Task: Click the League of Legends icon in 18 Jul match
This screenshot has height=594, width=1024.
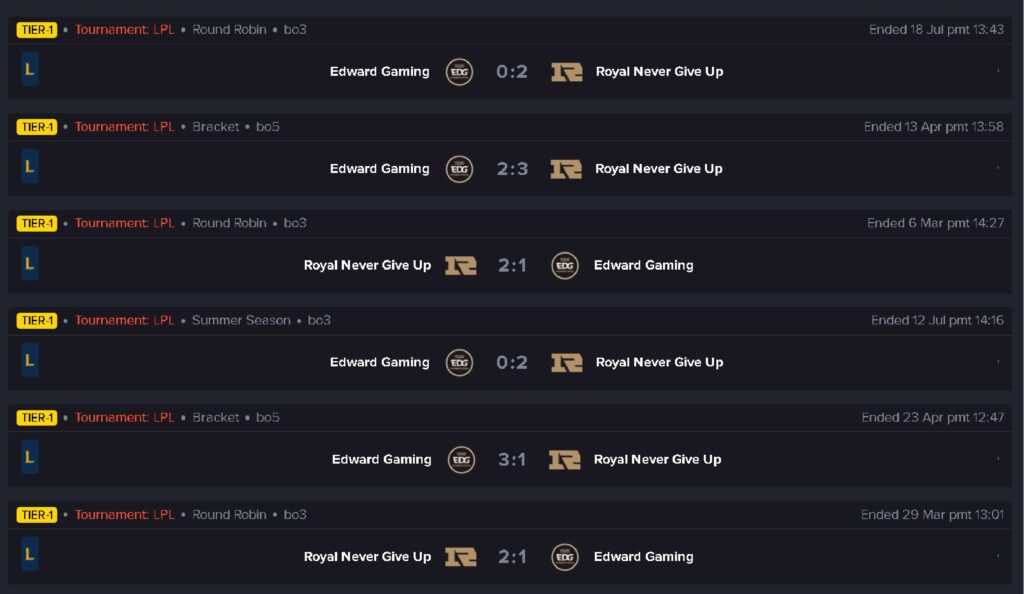Action: tap(30, 70)
